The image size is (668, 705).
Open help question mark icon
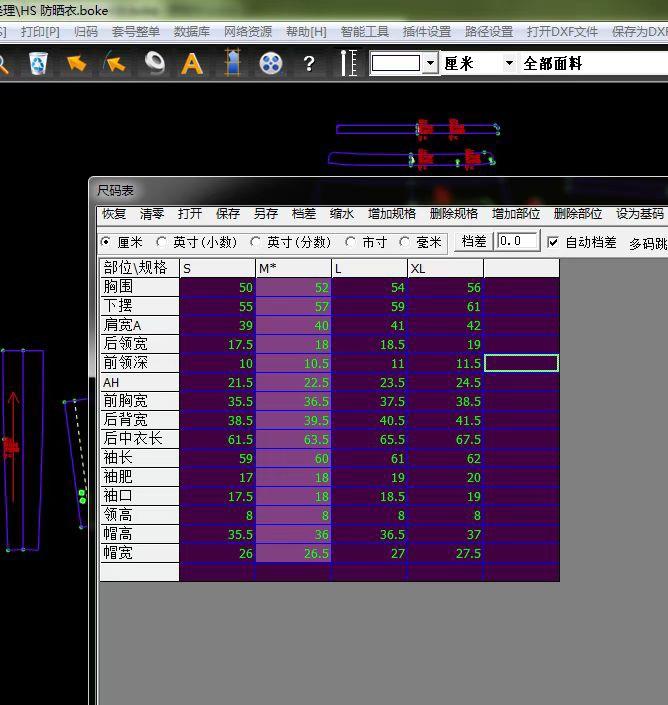(309, 64)
